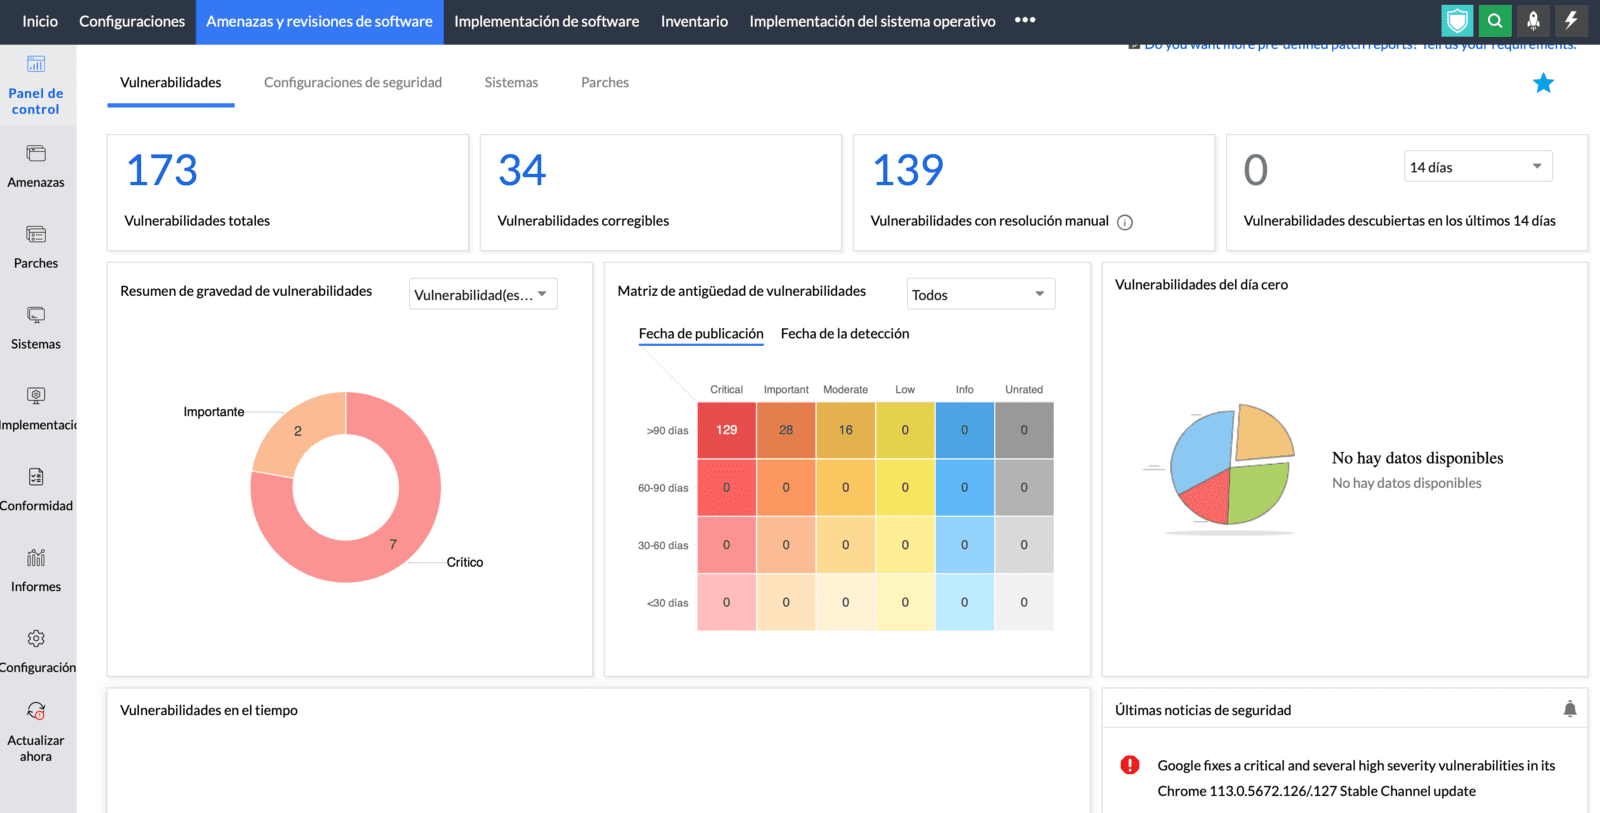Click the blue star favorite icon
1600x813 pixels.
(x=1544, y=83)
